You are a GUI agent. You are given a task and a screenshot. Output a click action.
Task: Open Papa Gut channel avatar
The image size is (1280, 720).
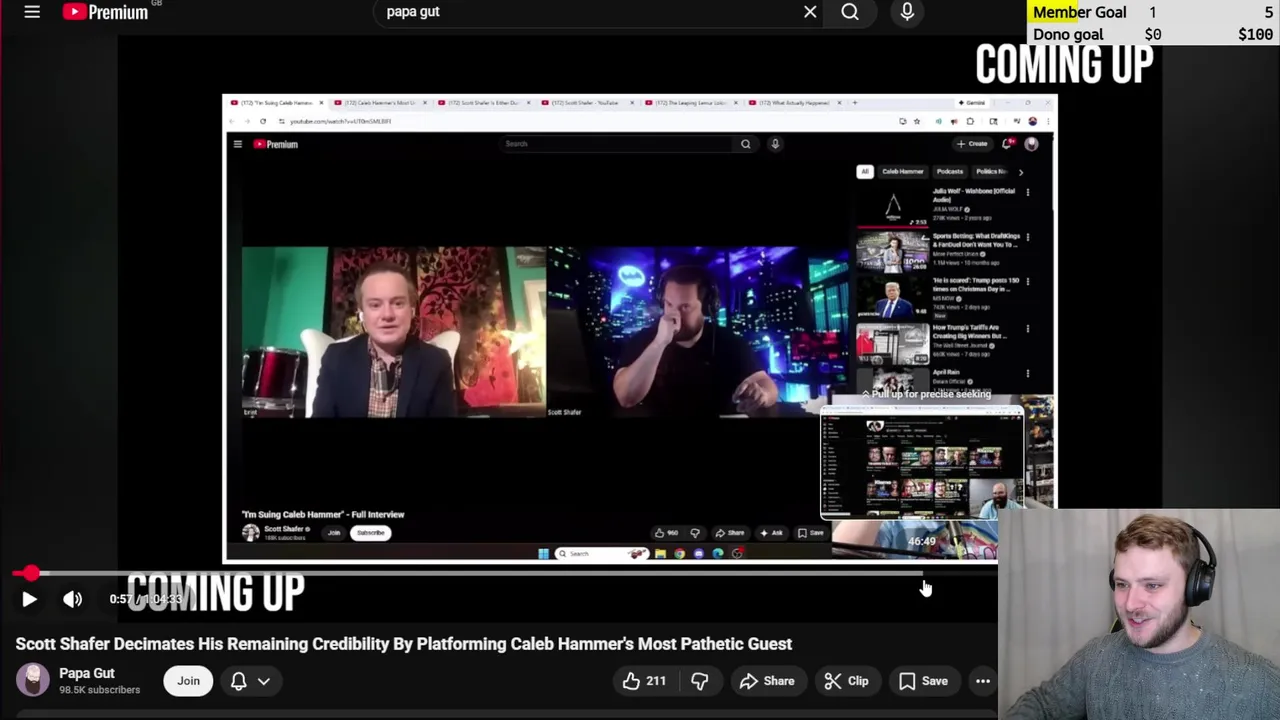pos(32,680)
